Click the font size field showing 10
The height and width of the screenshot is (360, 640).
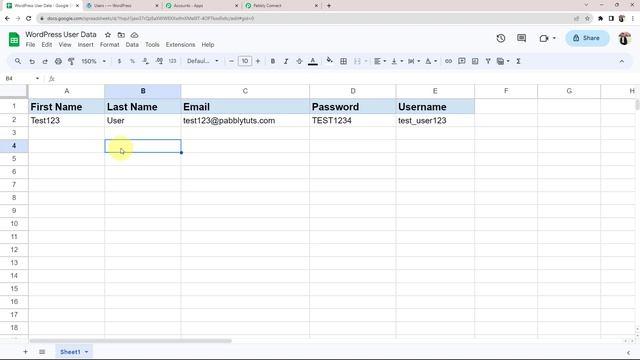coord(244,61)
